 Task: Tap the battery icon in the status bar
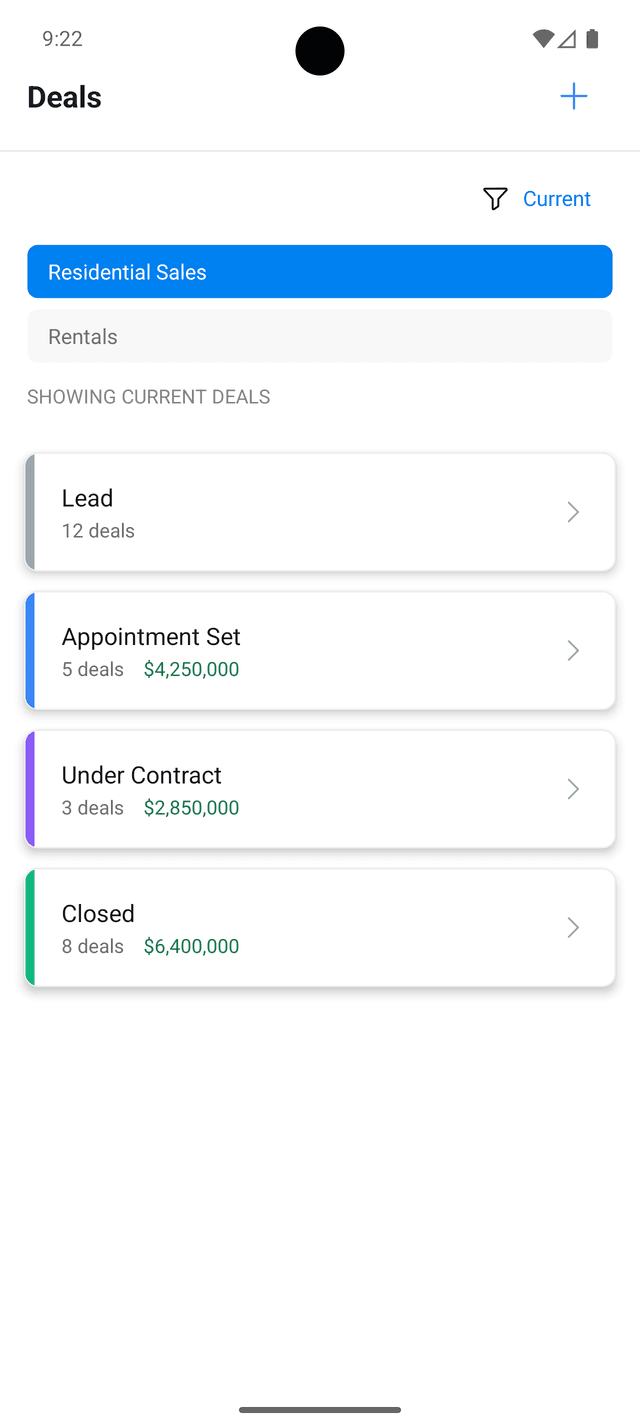click(x=591, y=38)
